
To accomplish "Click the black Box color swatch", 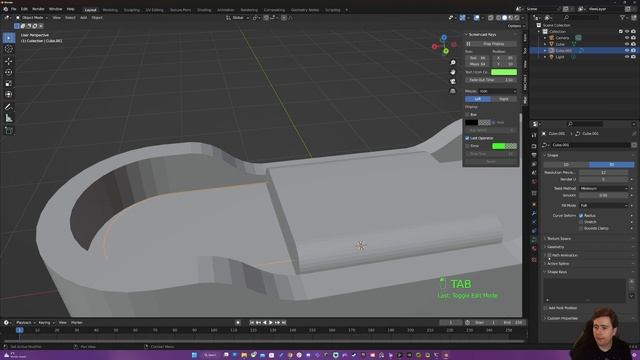I will tap(471, 122).
